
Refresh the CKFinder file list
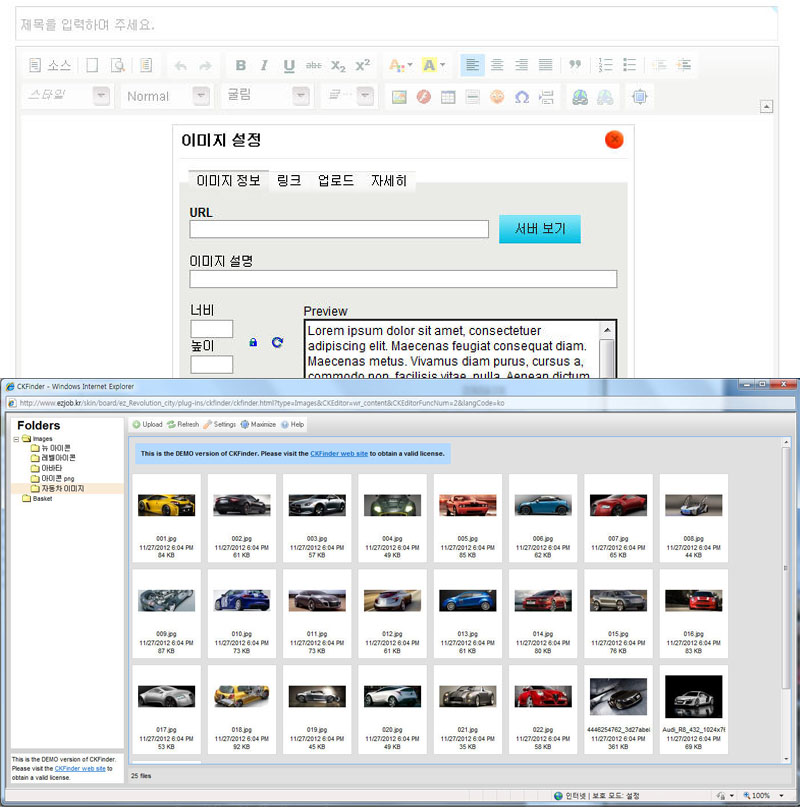tap(183, 425)
